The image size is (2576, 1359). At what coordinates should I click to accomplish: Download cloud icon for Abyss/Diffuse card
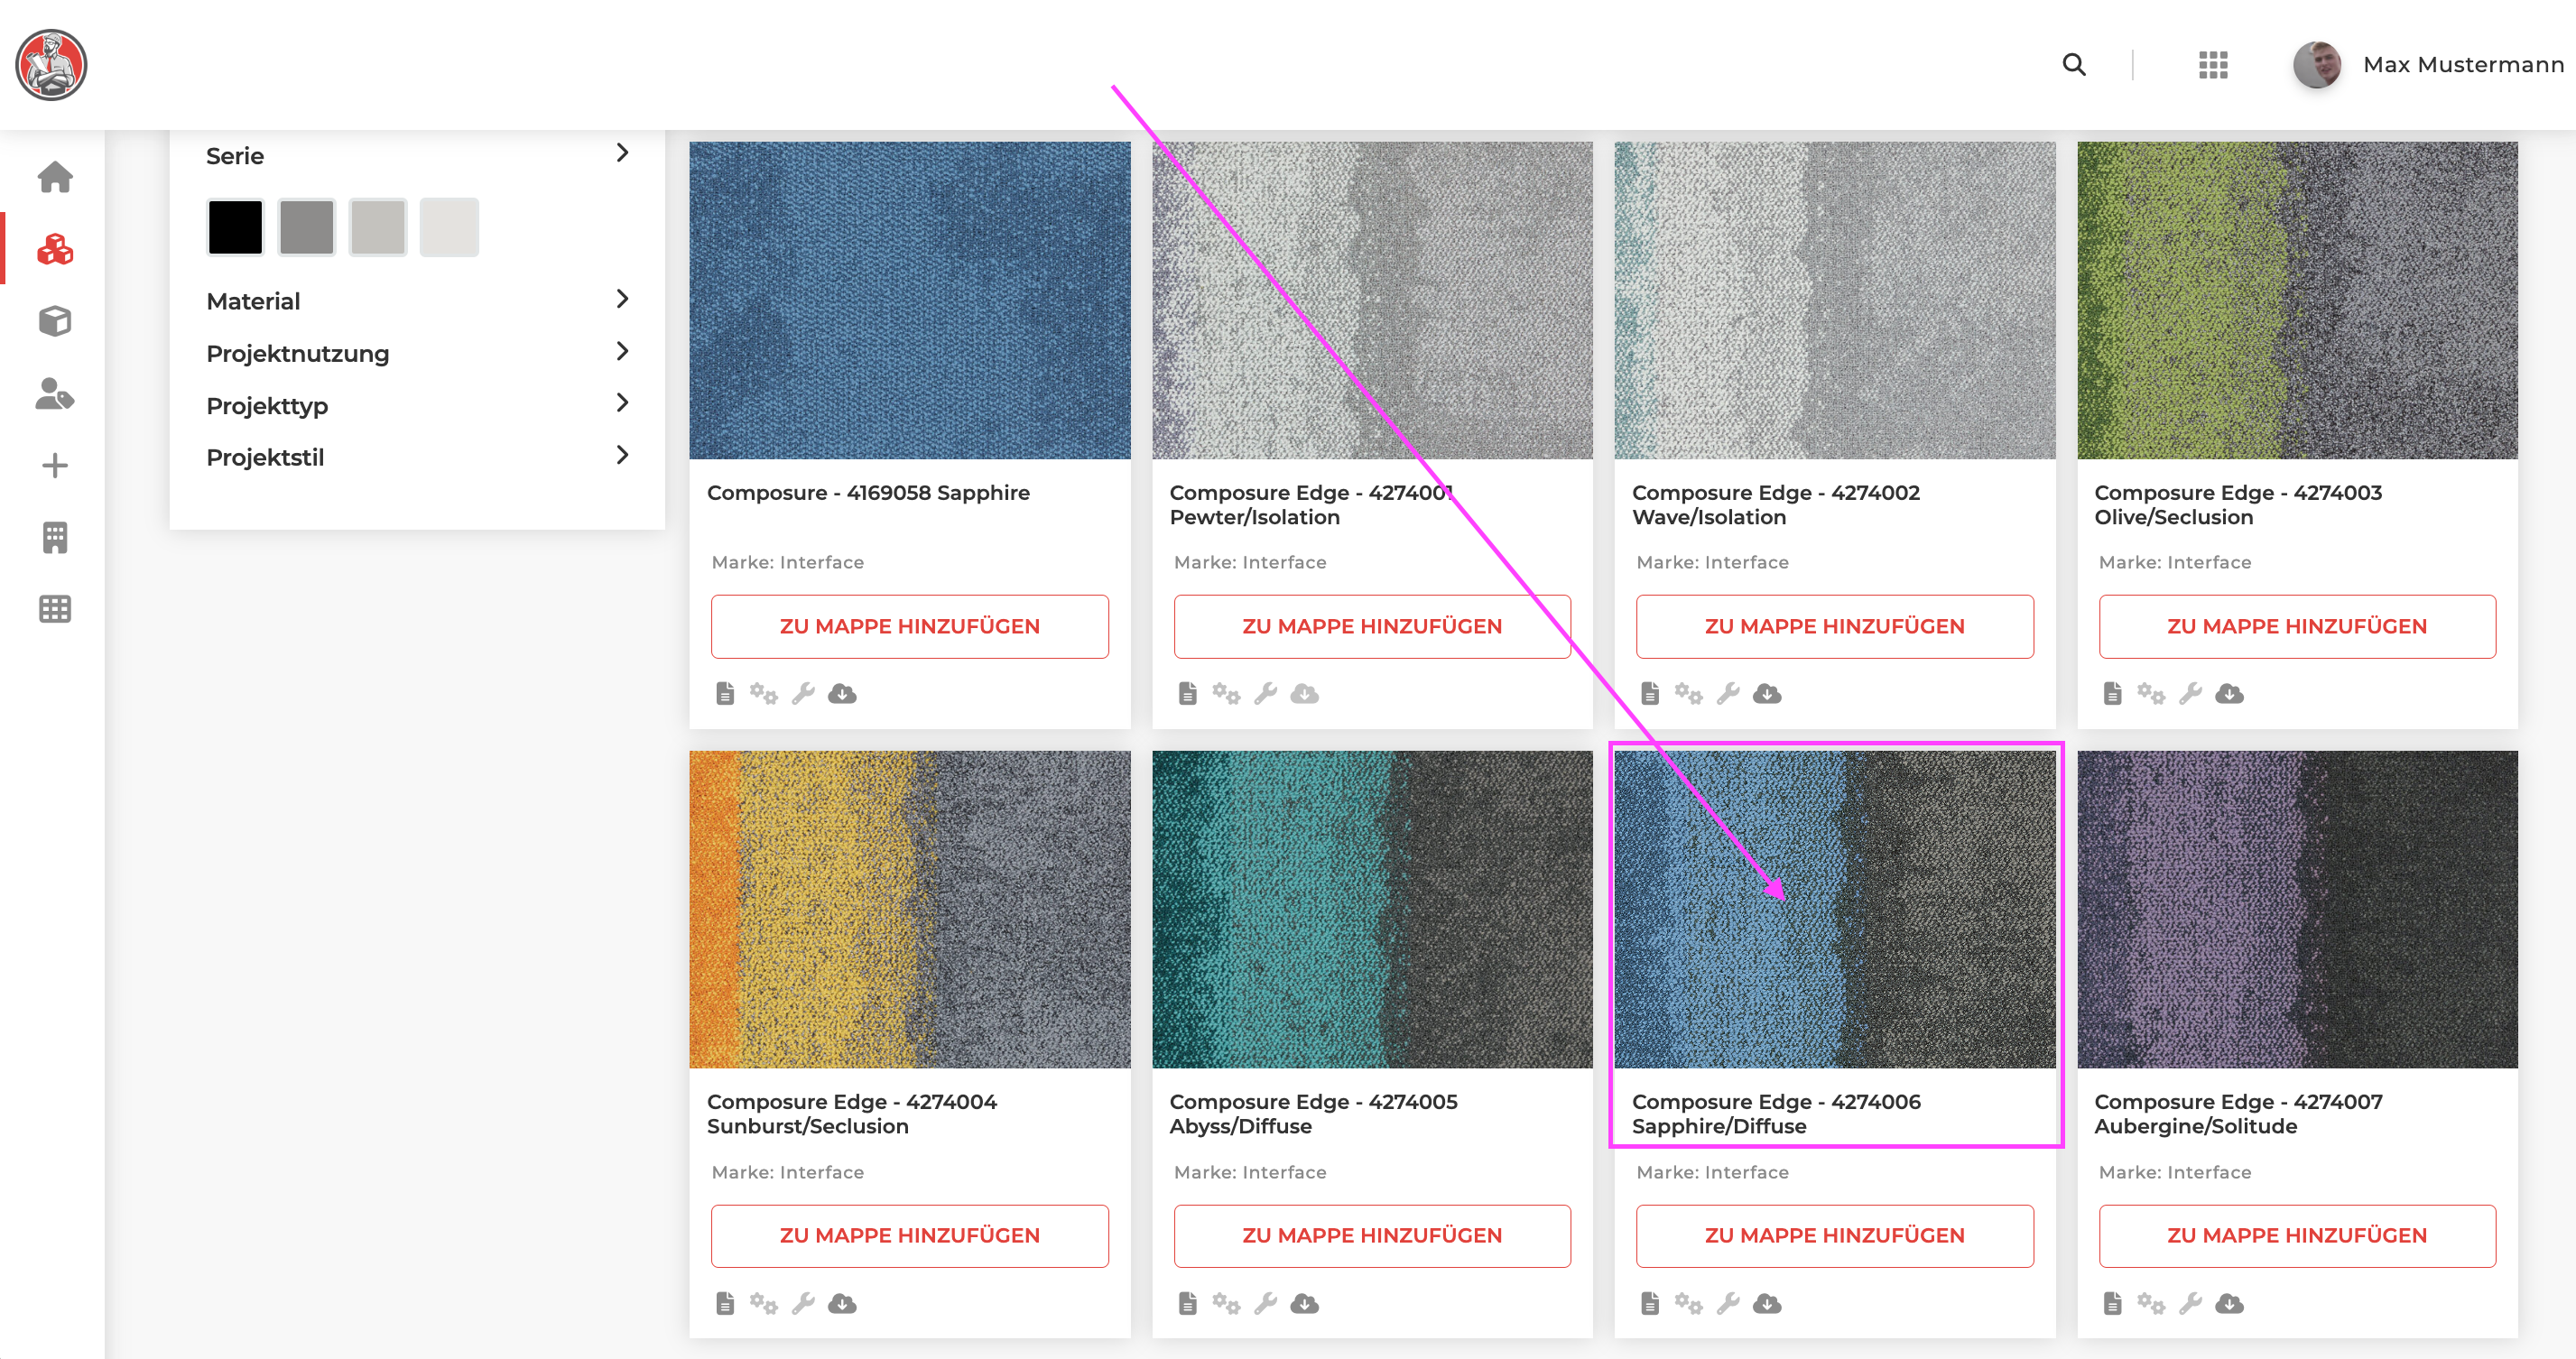(1305, 1303)
